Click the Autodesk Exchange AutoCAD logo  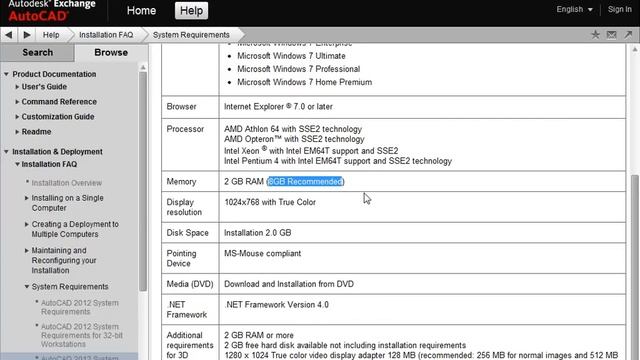tap(51, 11)
